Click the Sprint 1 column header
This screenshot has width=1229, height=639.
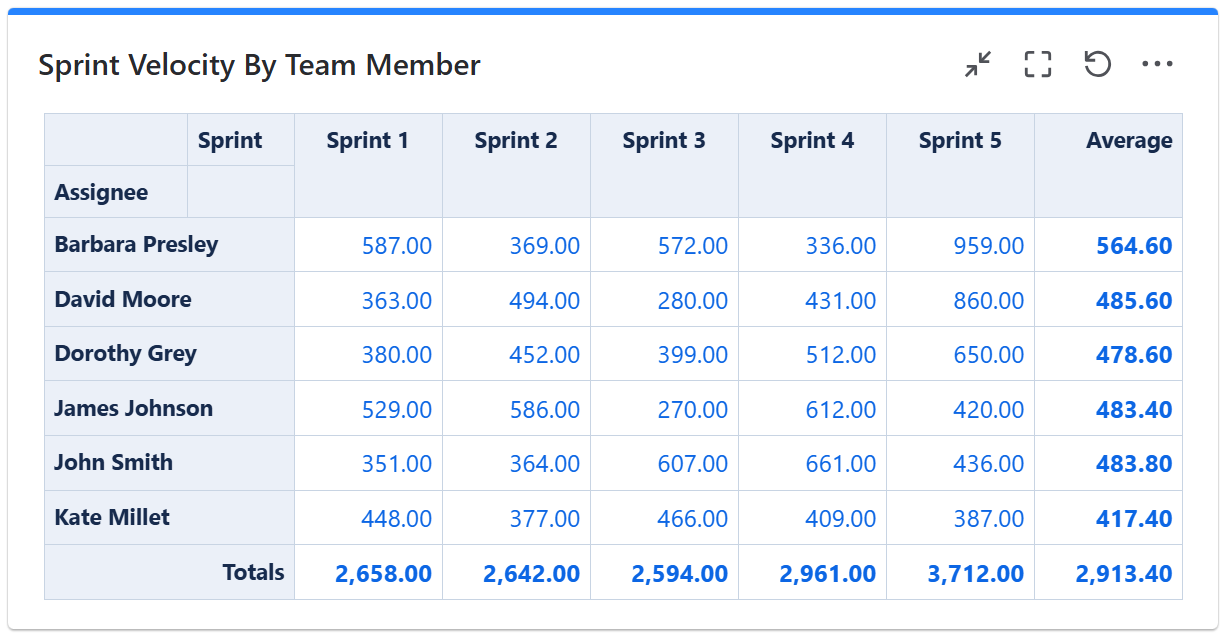click(367, 141)
